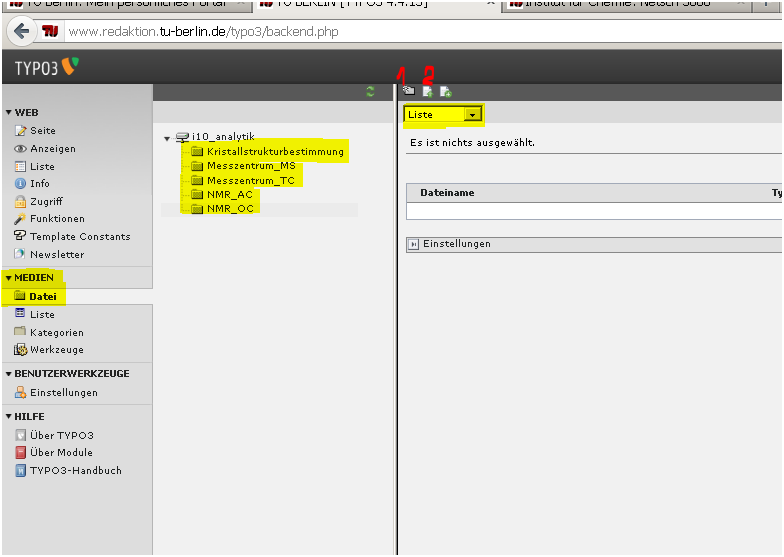Viewport: 784px width, 557px height.
Task: Click the create new folder toolbar icon
Action: pyautogui.click(x=409, y=90)
